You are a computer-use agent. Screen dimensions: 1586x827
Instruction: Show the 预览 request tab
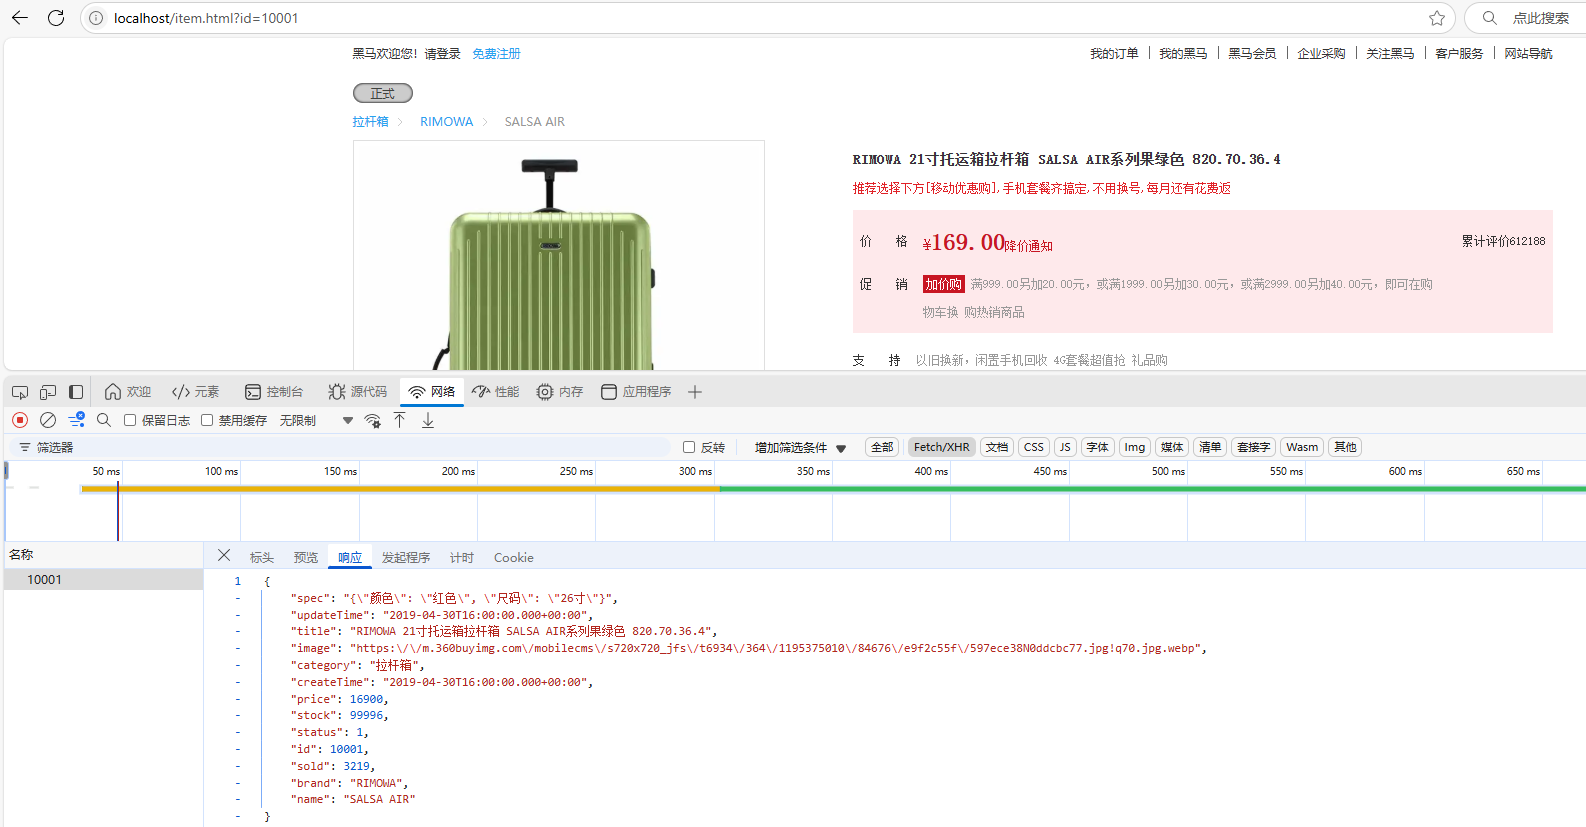click(306, 557)
